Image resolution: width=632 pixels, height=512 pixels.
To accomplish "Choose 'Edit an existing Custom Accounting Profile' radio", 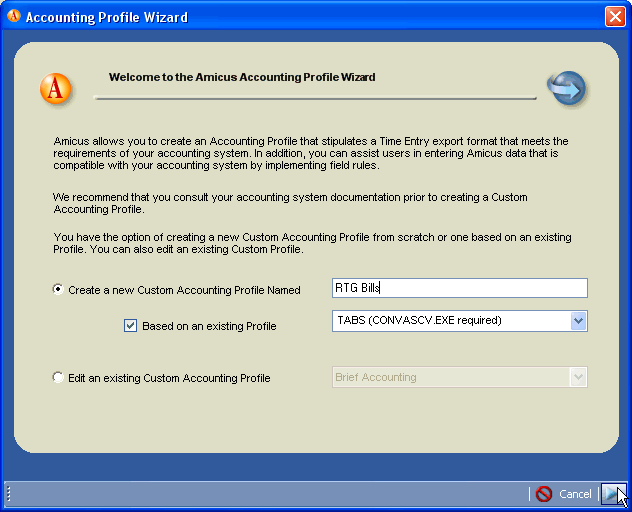I will [x=58, y=378].
